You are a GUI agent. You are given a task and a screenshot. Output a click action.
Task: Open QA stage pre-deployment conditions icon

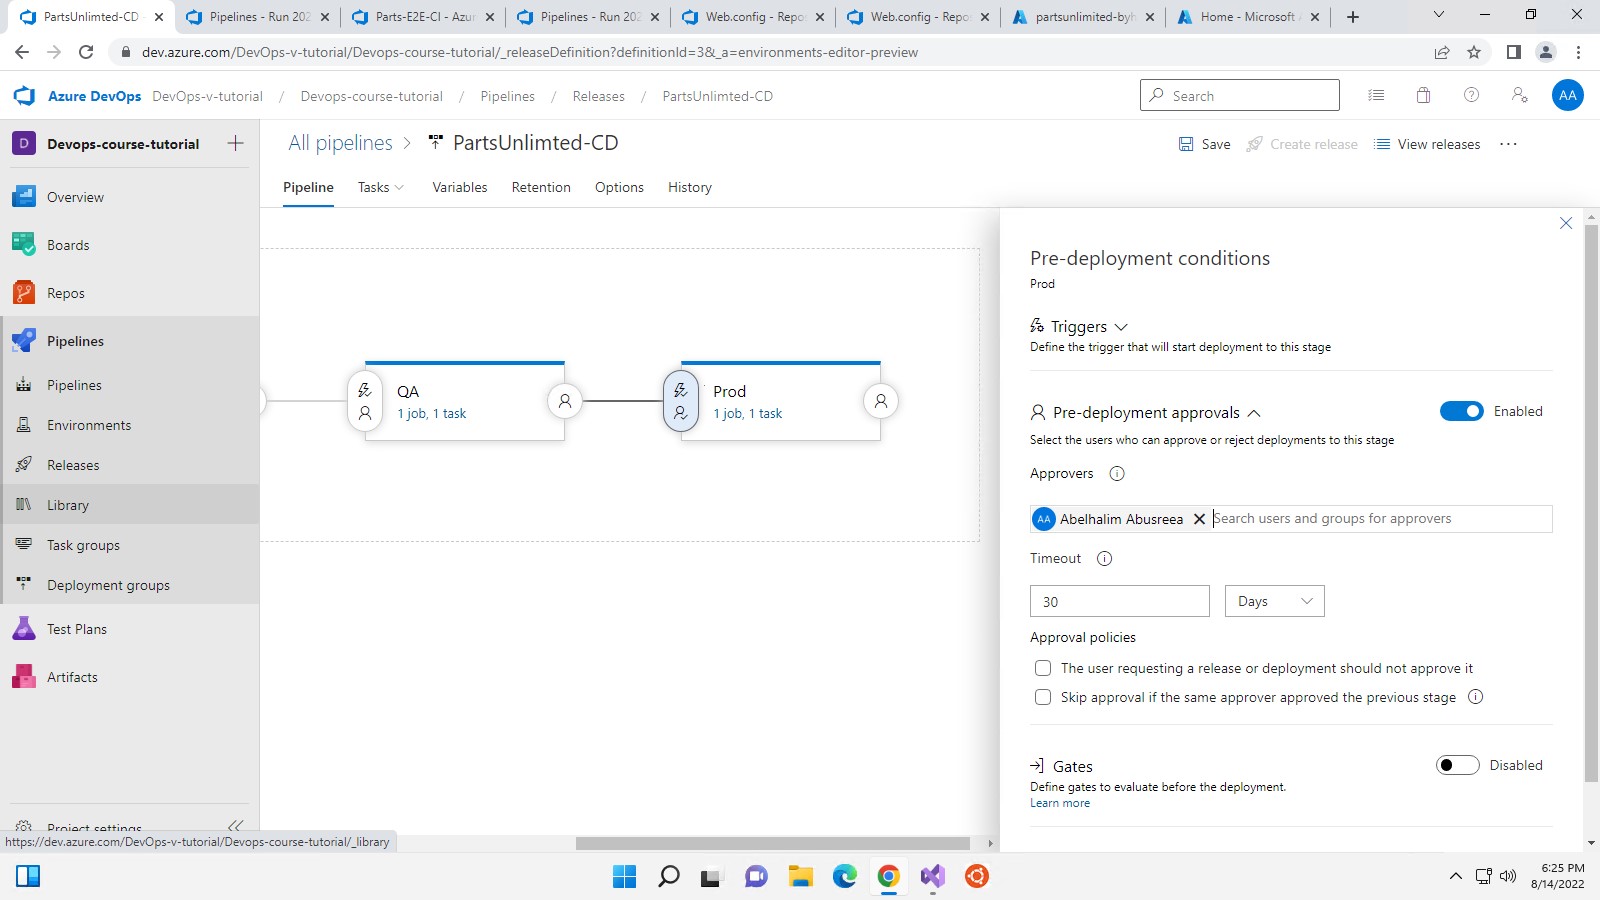tap(365, 401)
